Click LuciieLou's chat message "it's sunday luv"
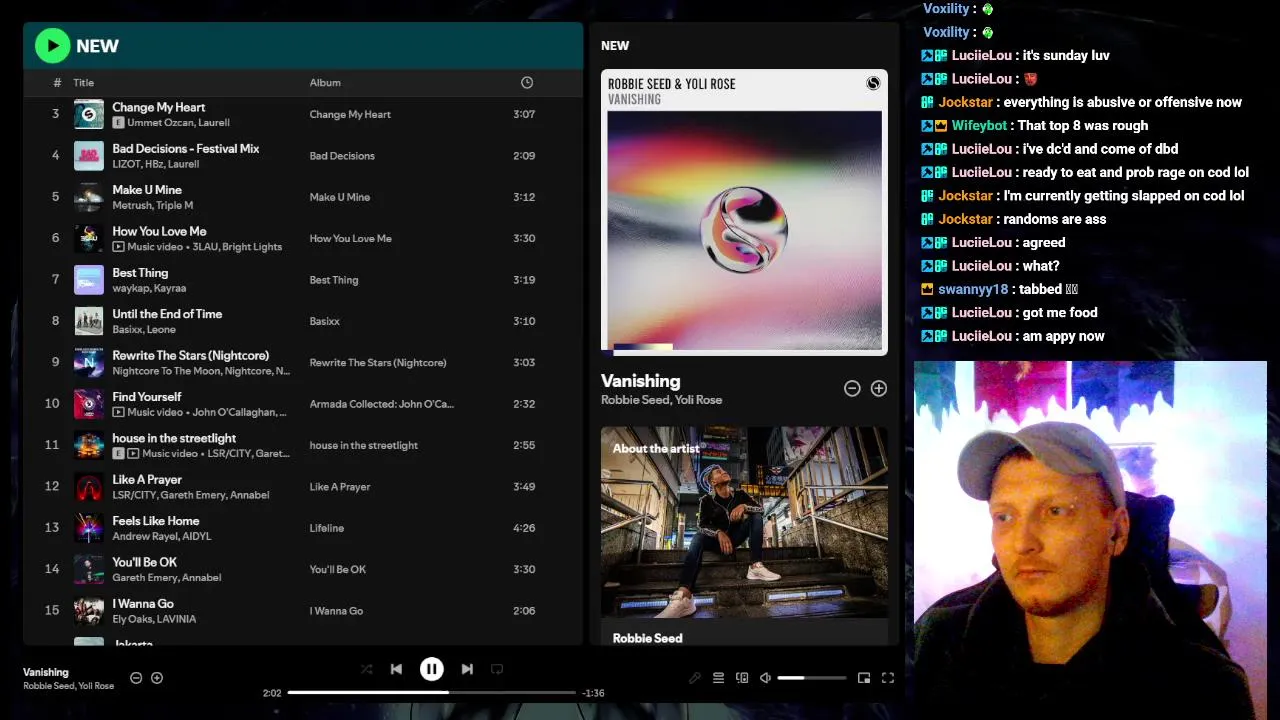This screenshot has height=720, width=1280. (1066, 55)
